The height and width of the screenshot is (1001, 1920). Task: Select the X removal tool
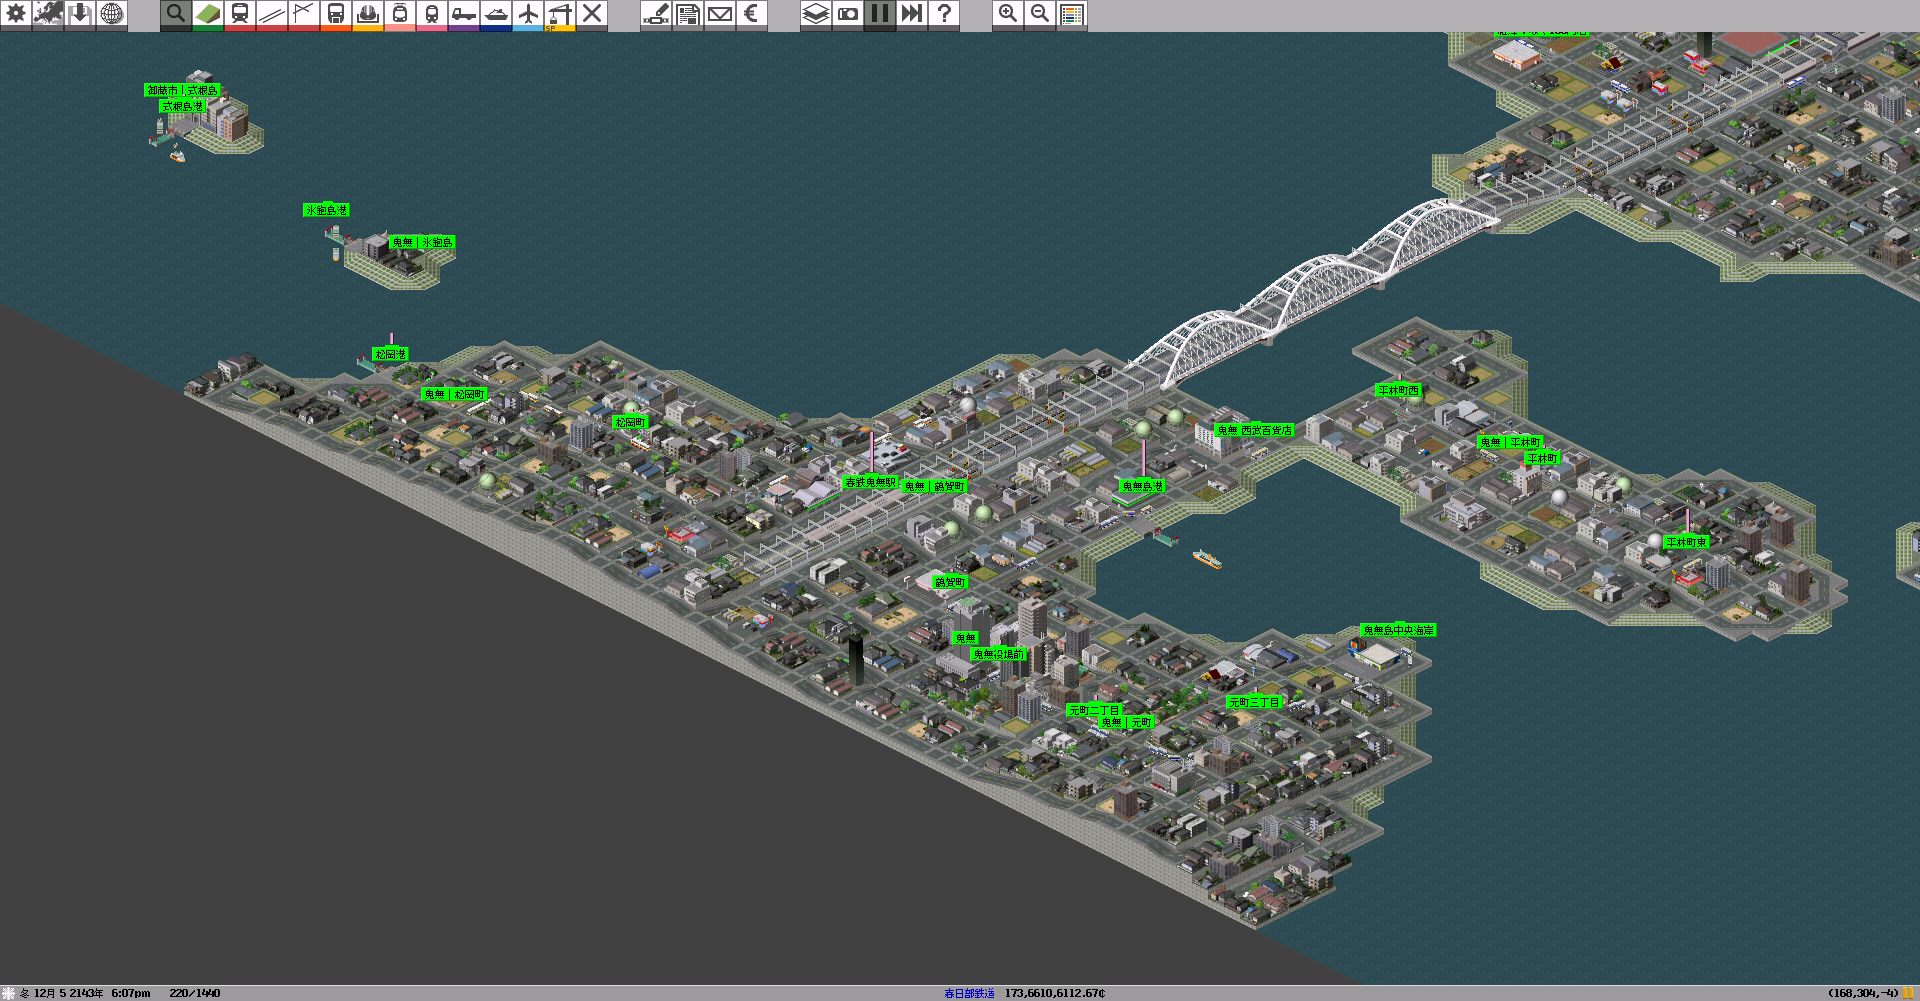(592, 15)
